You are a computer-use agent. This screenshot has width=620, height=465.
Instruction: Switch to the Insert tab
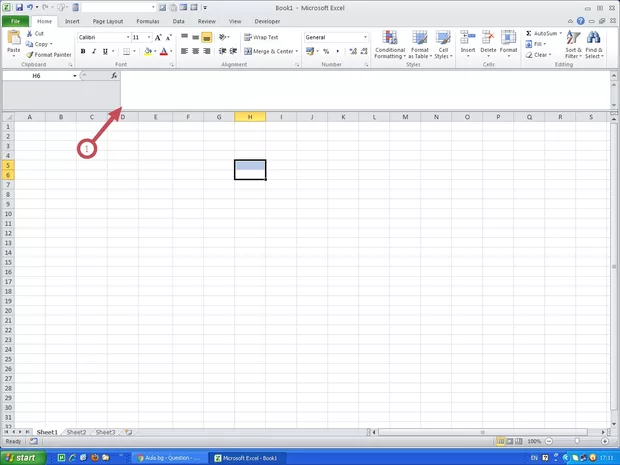pos(72,21)
